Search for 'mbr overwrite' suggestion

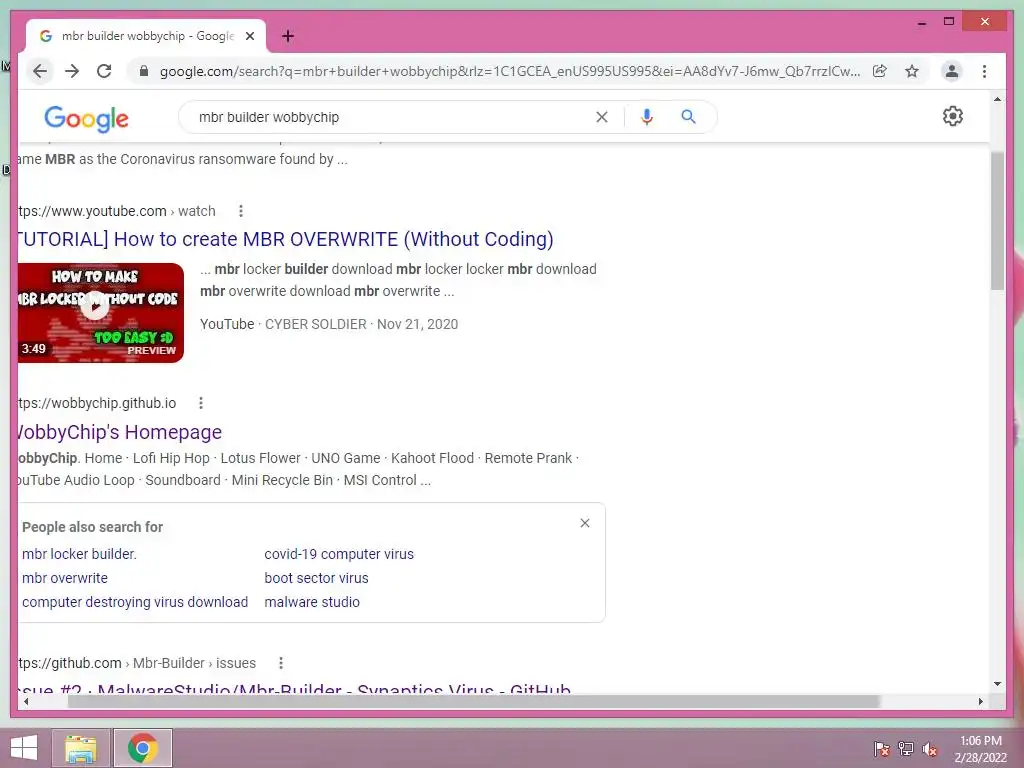coord(65,578)
